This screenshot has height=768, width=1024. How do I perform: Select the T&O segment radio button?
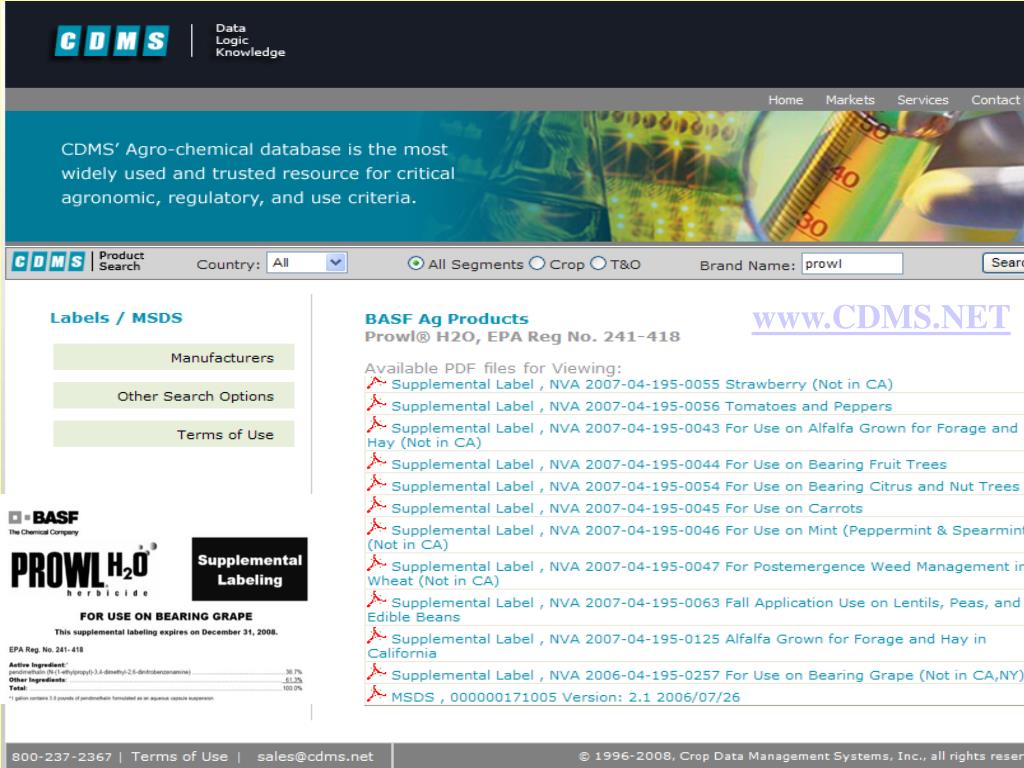598,263
